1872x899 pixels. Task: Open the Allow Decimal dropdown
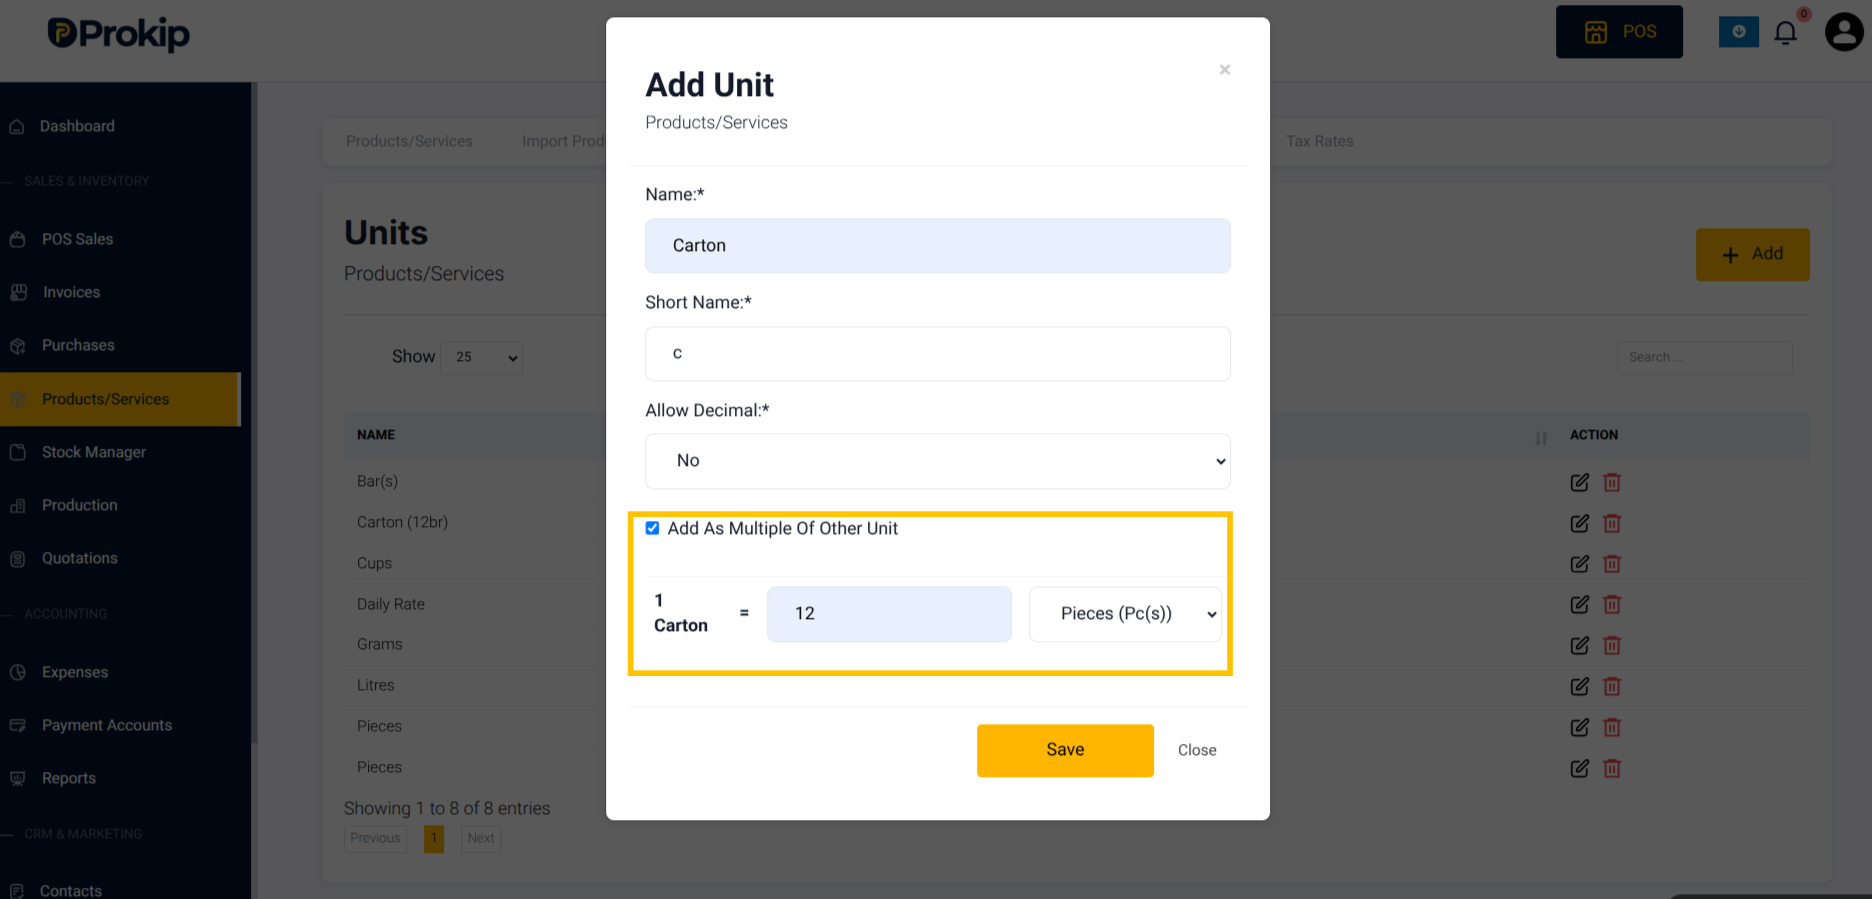pyautogui.click(x=937, y=461)
